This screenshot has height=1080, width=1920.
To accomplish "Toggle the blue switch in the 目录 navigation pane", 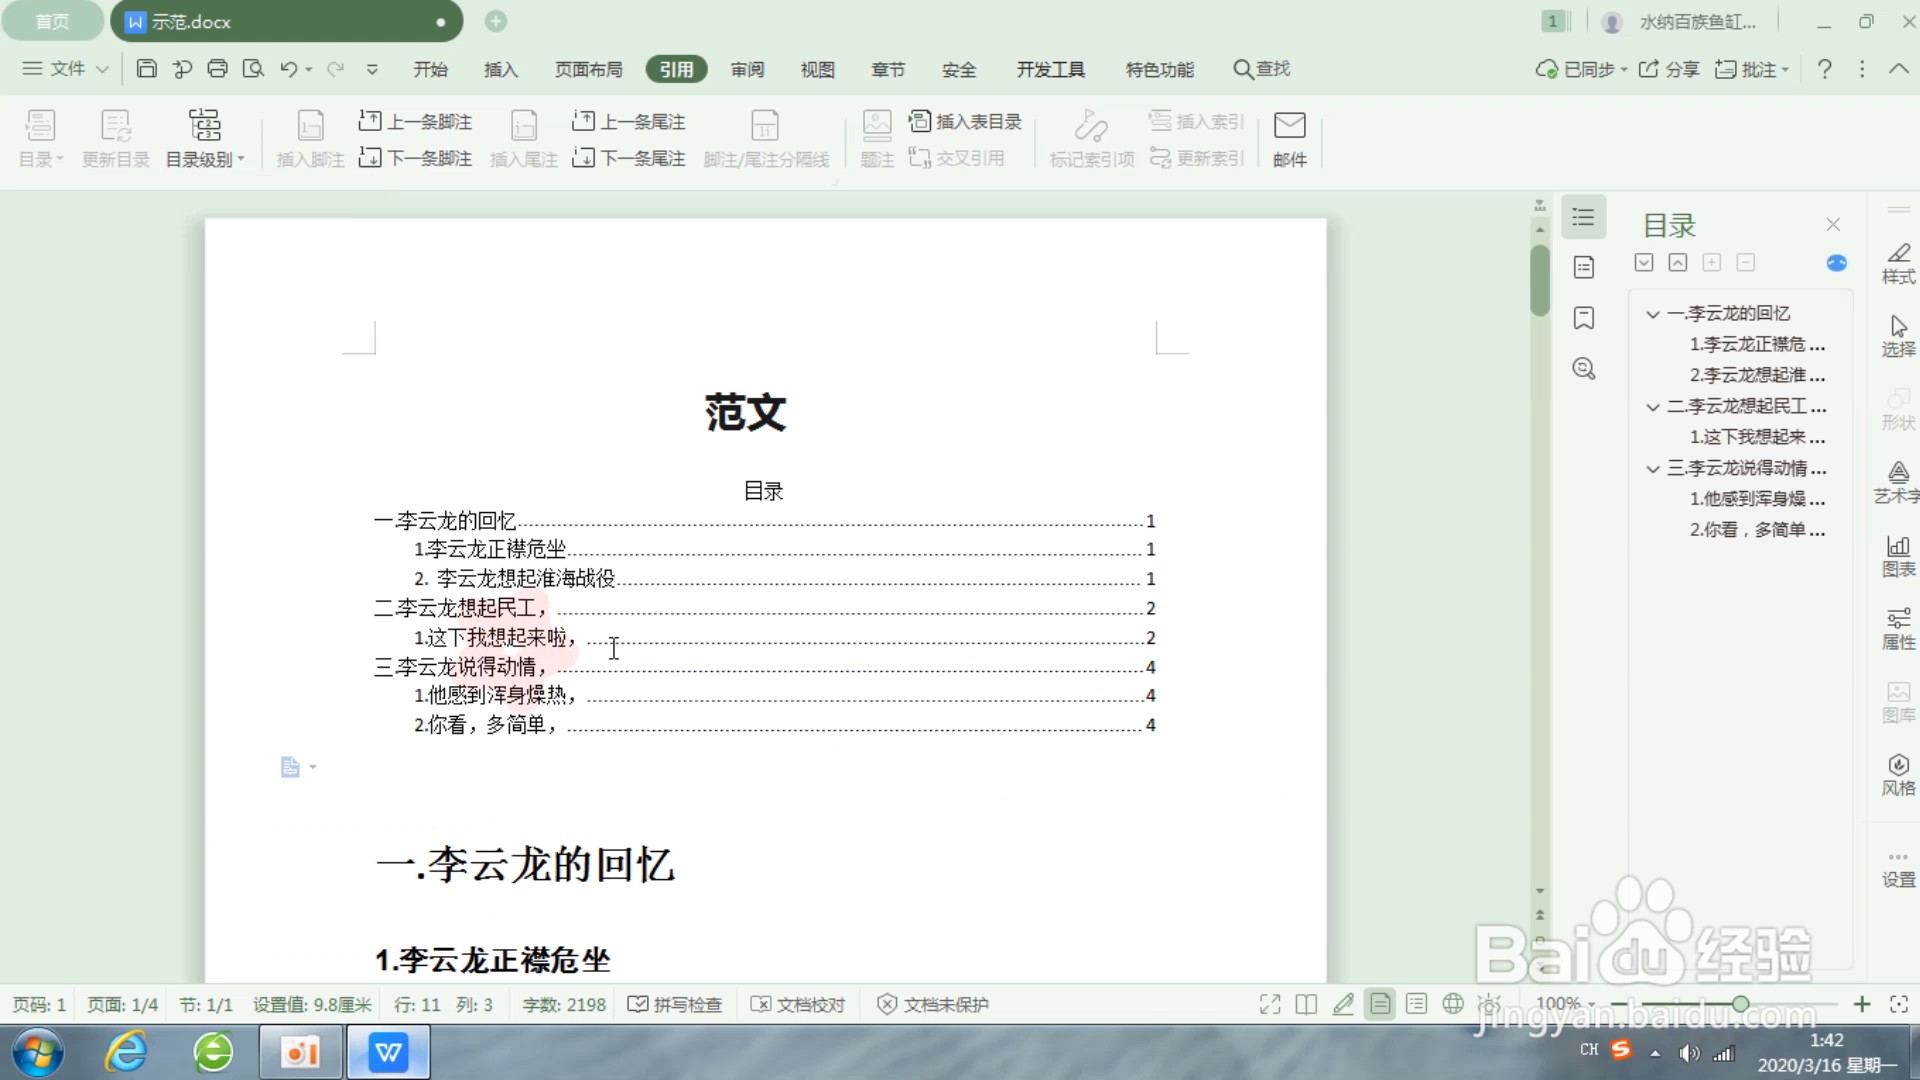I will point(1836,263).
